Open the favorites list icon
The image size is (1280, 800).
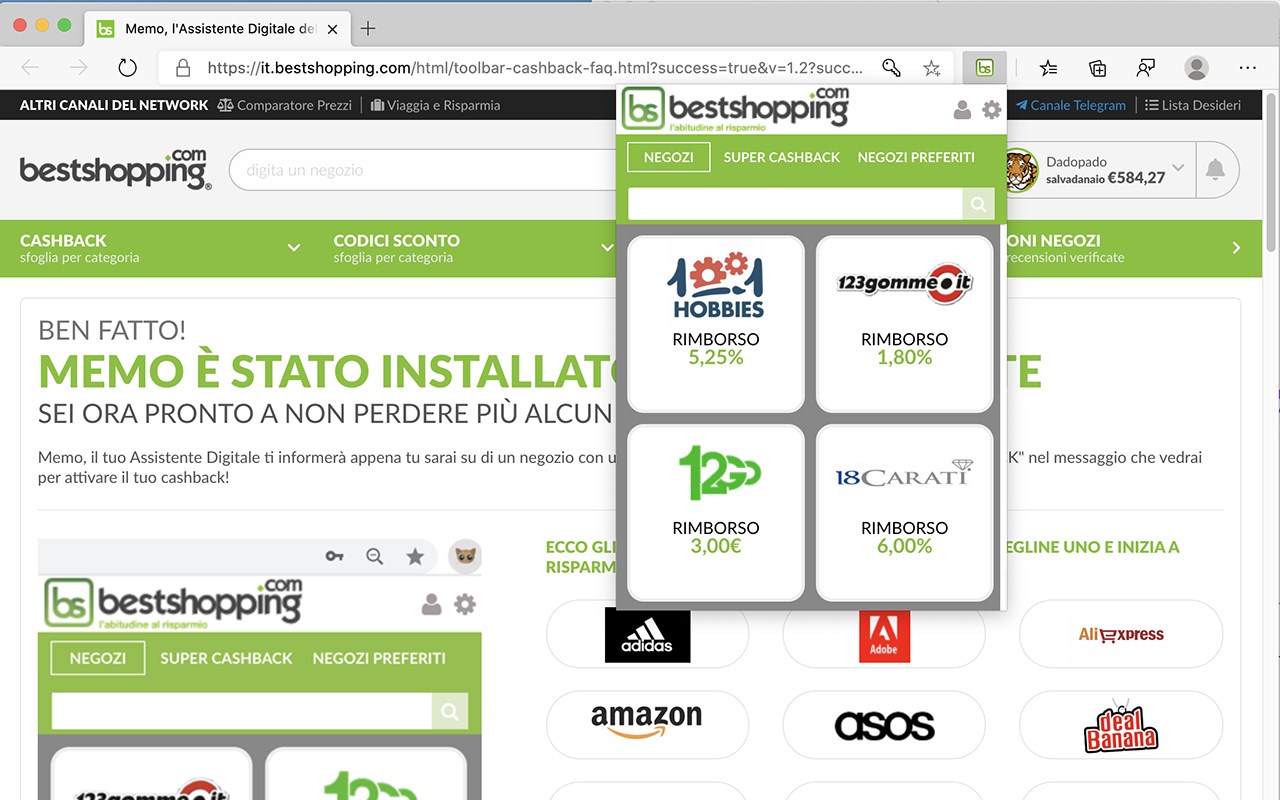1048,68
